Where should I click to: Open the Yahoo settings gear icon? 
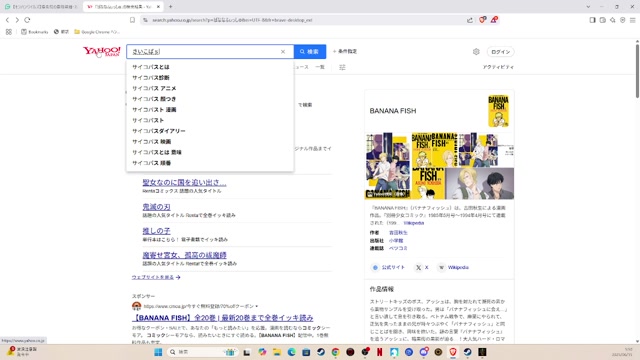pos(476,51)
